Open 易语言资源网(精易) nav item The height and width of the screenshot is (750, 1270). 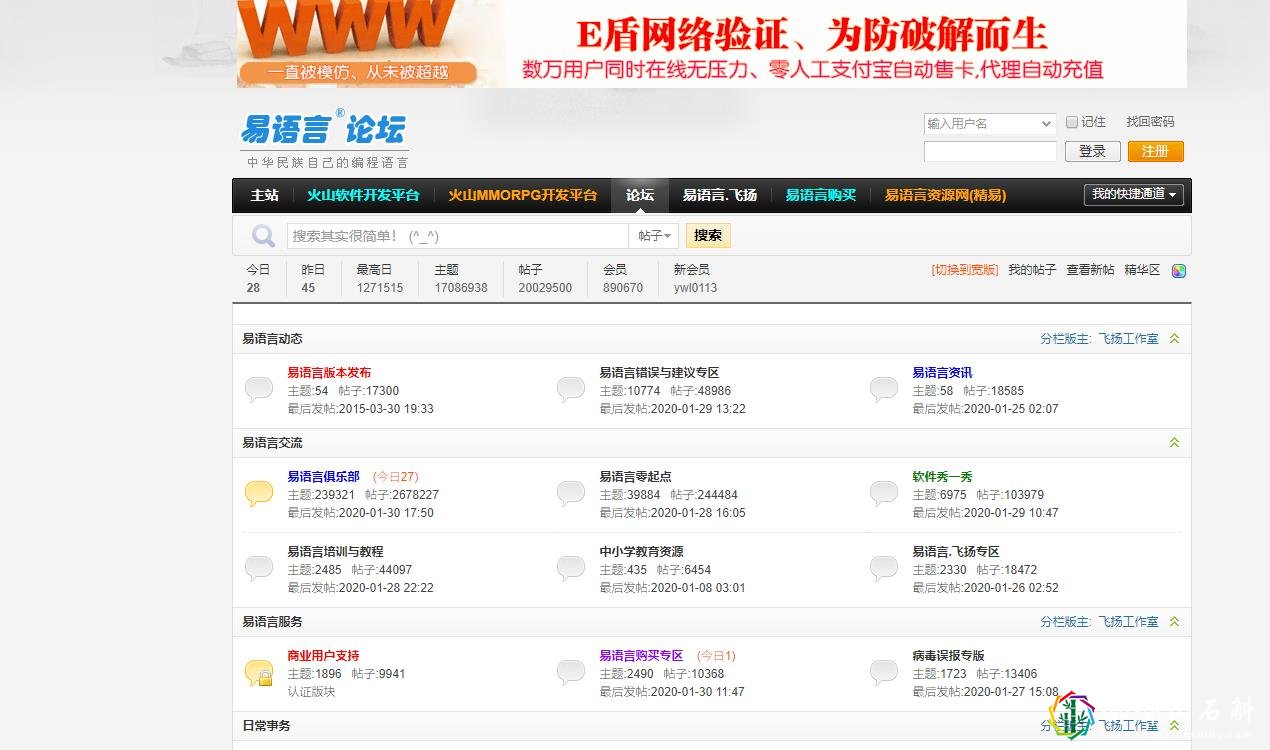[x=945, y=195]
